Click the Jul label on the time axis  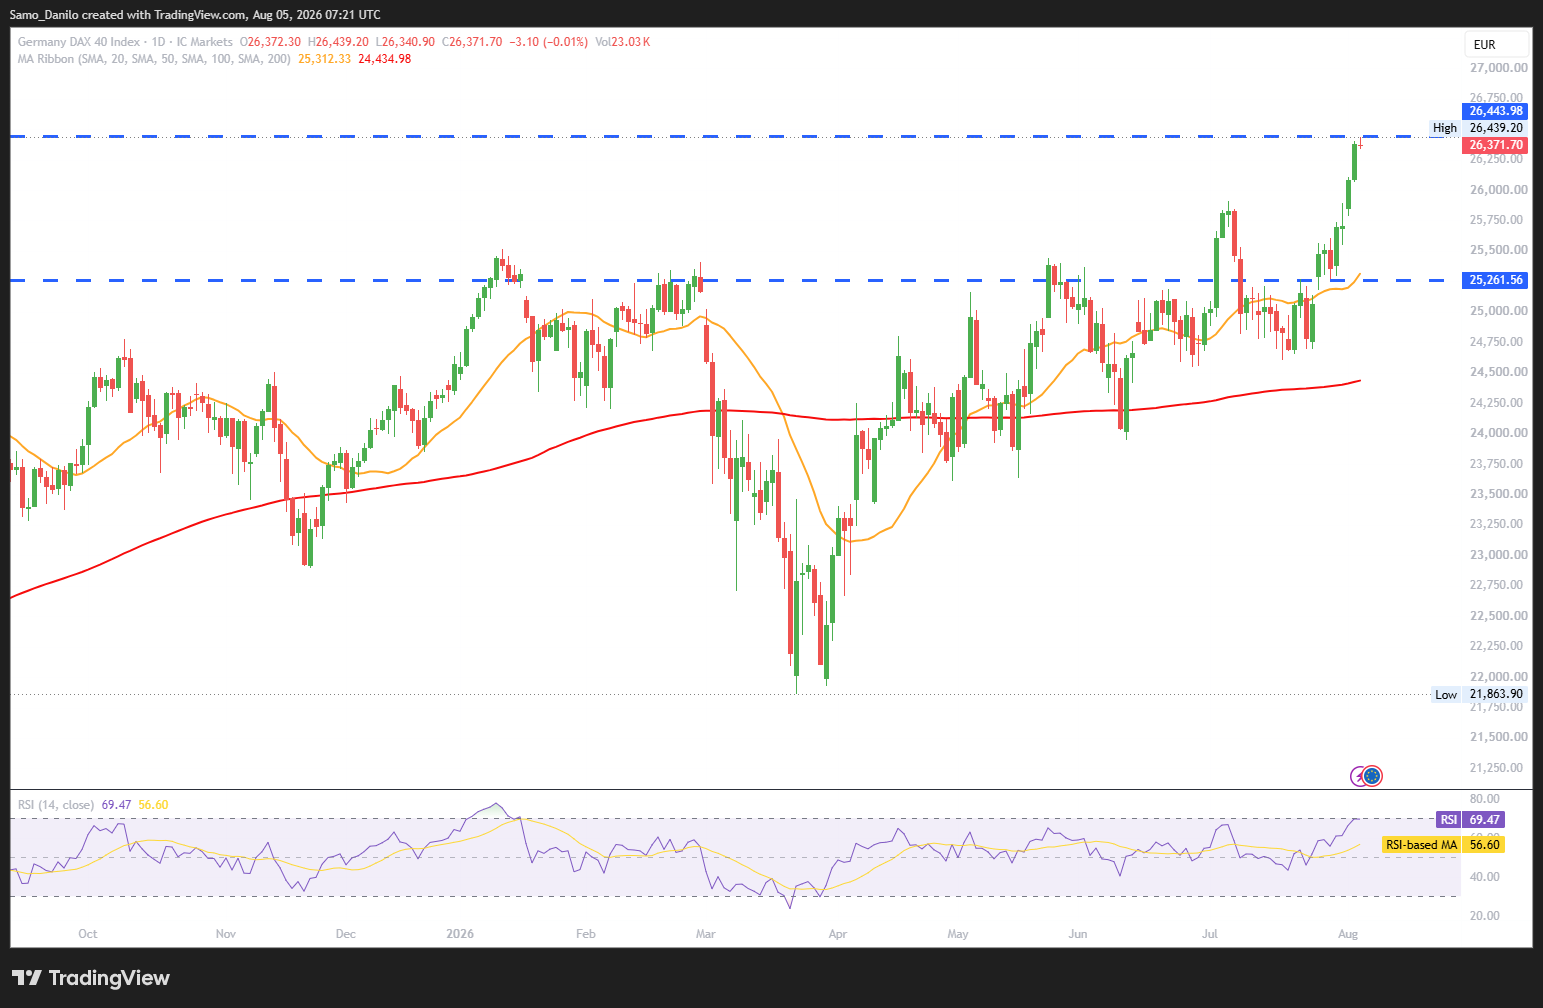[1210, 934]
